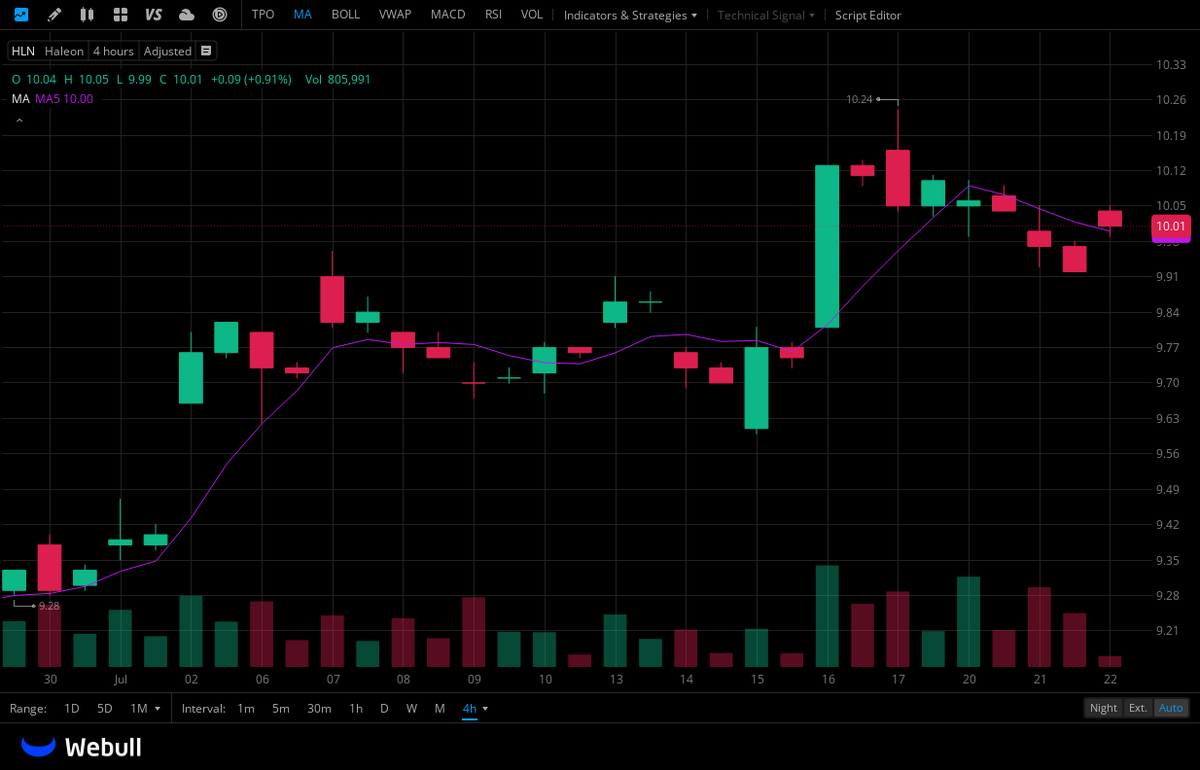The height and width of the screenshot is (770, 1200).
Task: Choose the M monthly interval
Action: (440, 708)
